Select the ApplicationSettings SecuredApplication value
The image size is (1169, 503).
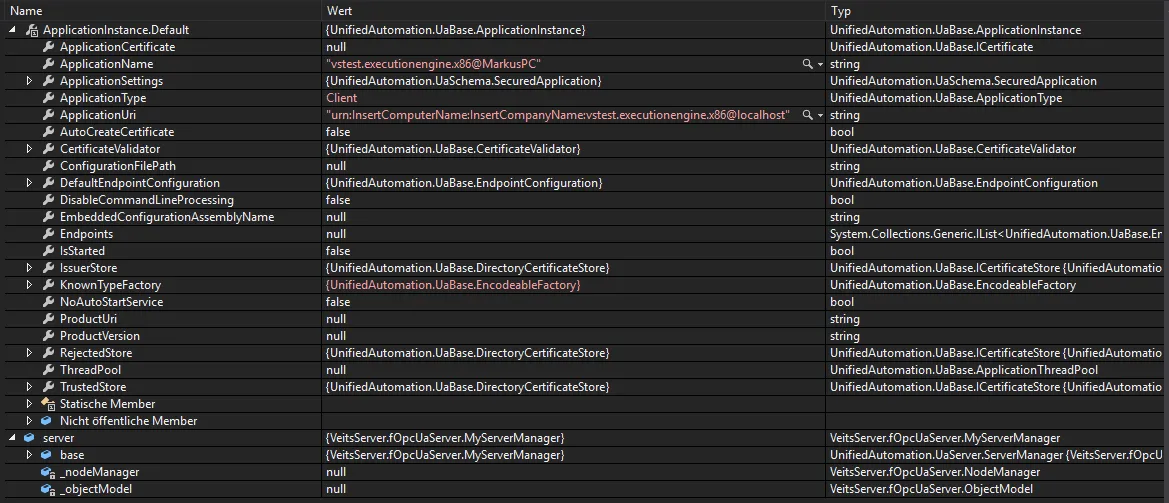(x=464, y=80)
